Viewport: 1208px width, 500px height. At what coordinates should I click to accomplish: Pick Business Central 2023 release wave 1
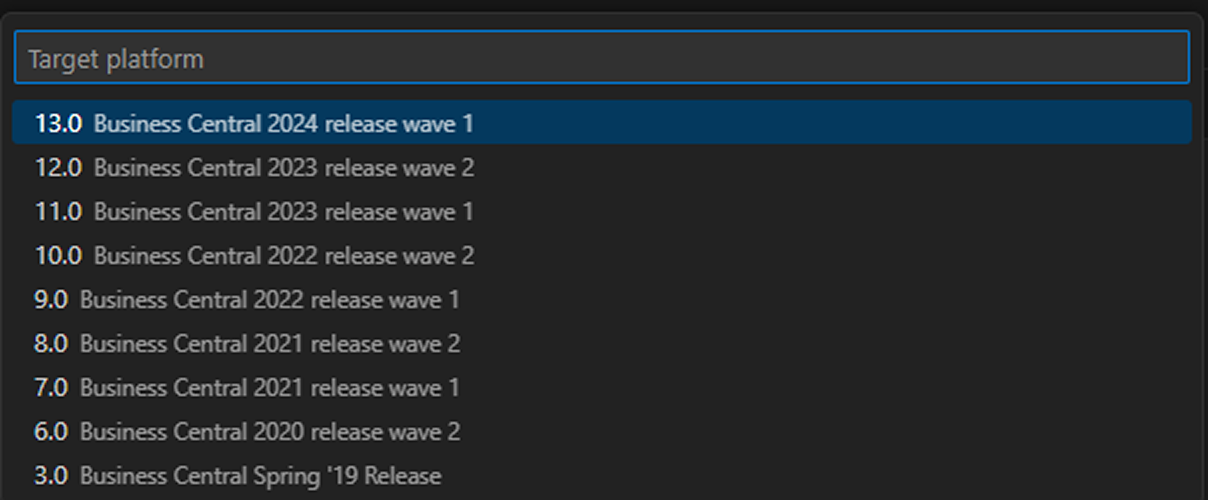click(284, 212)
